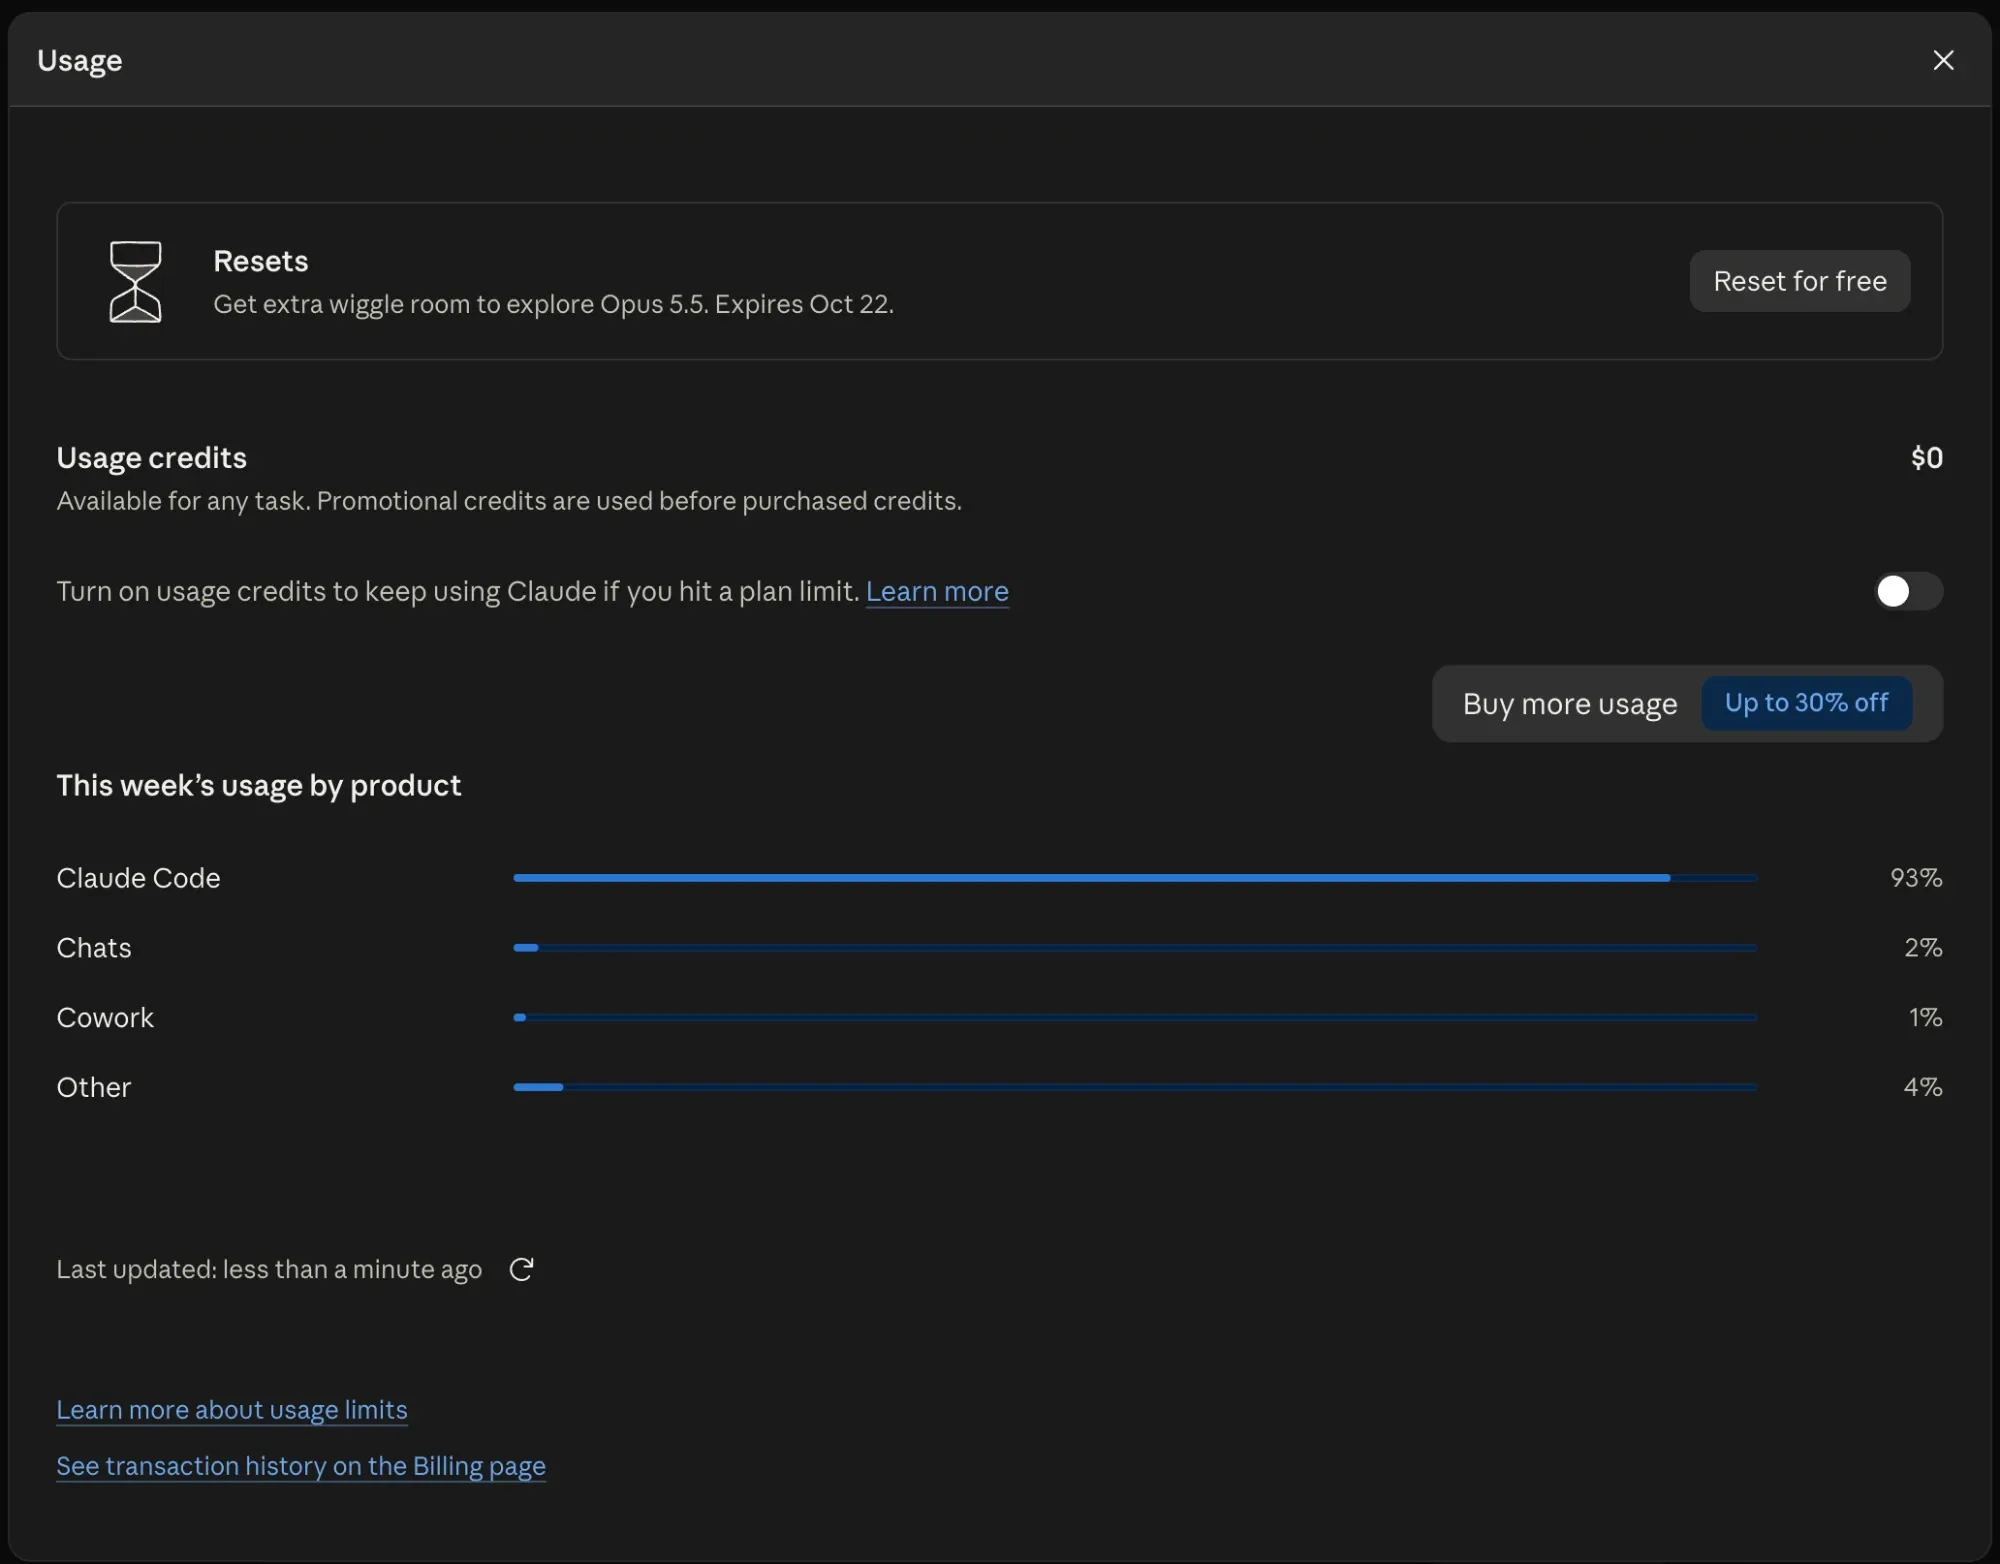Select the Cowork product label
Screen dimensions: 2000x1564
(x=105, y=1017)
